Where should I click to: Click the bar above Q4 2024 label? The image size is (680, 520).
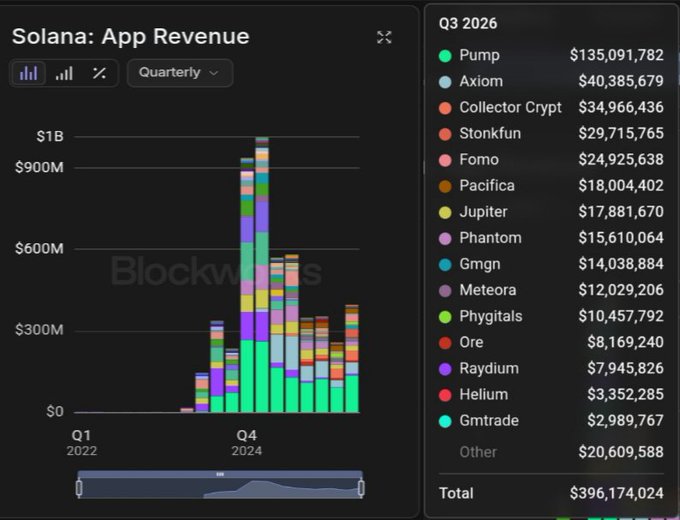(247, 285)
